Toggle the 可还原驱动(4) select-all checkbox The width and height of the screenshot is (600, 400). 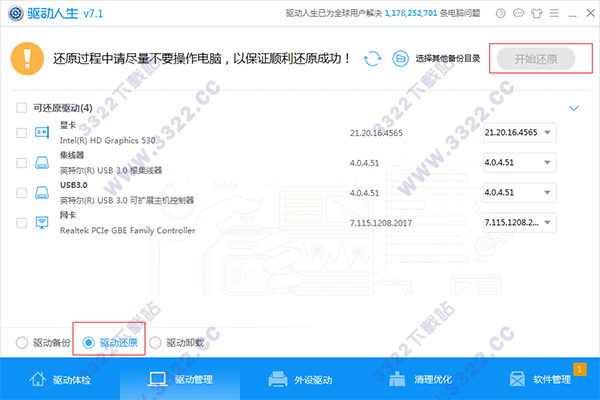point(21,108)
